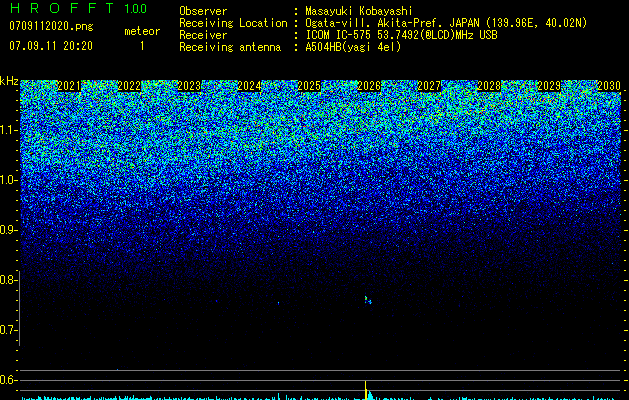Click the receiver ICOM IC-575 line

[x=401, y=35]
